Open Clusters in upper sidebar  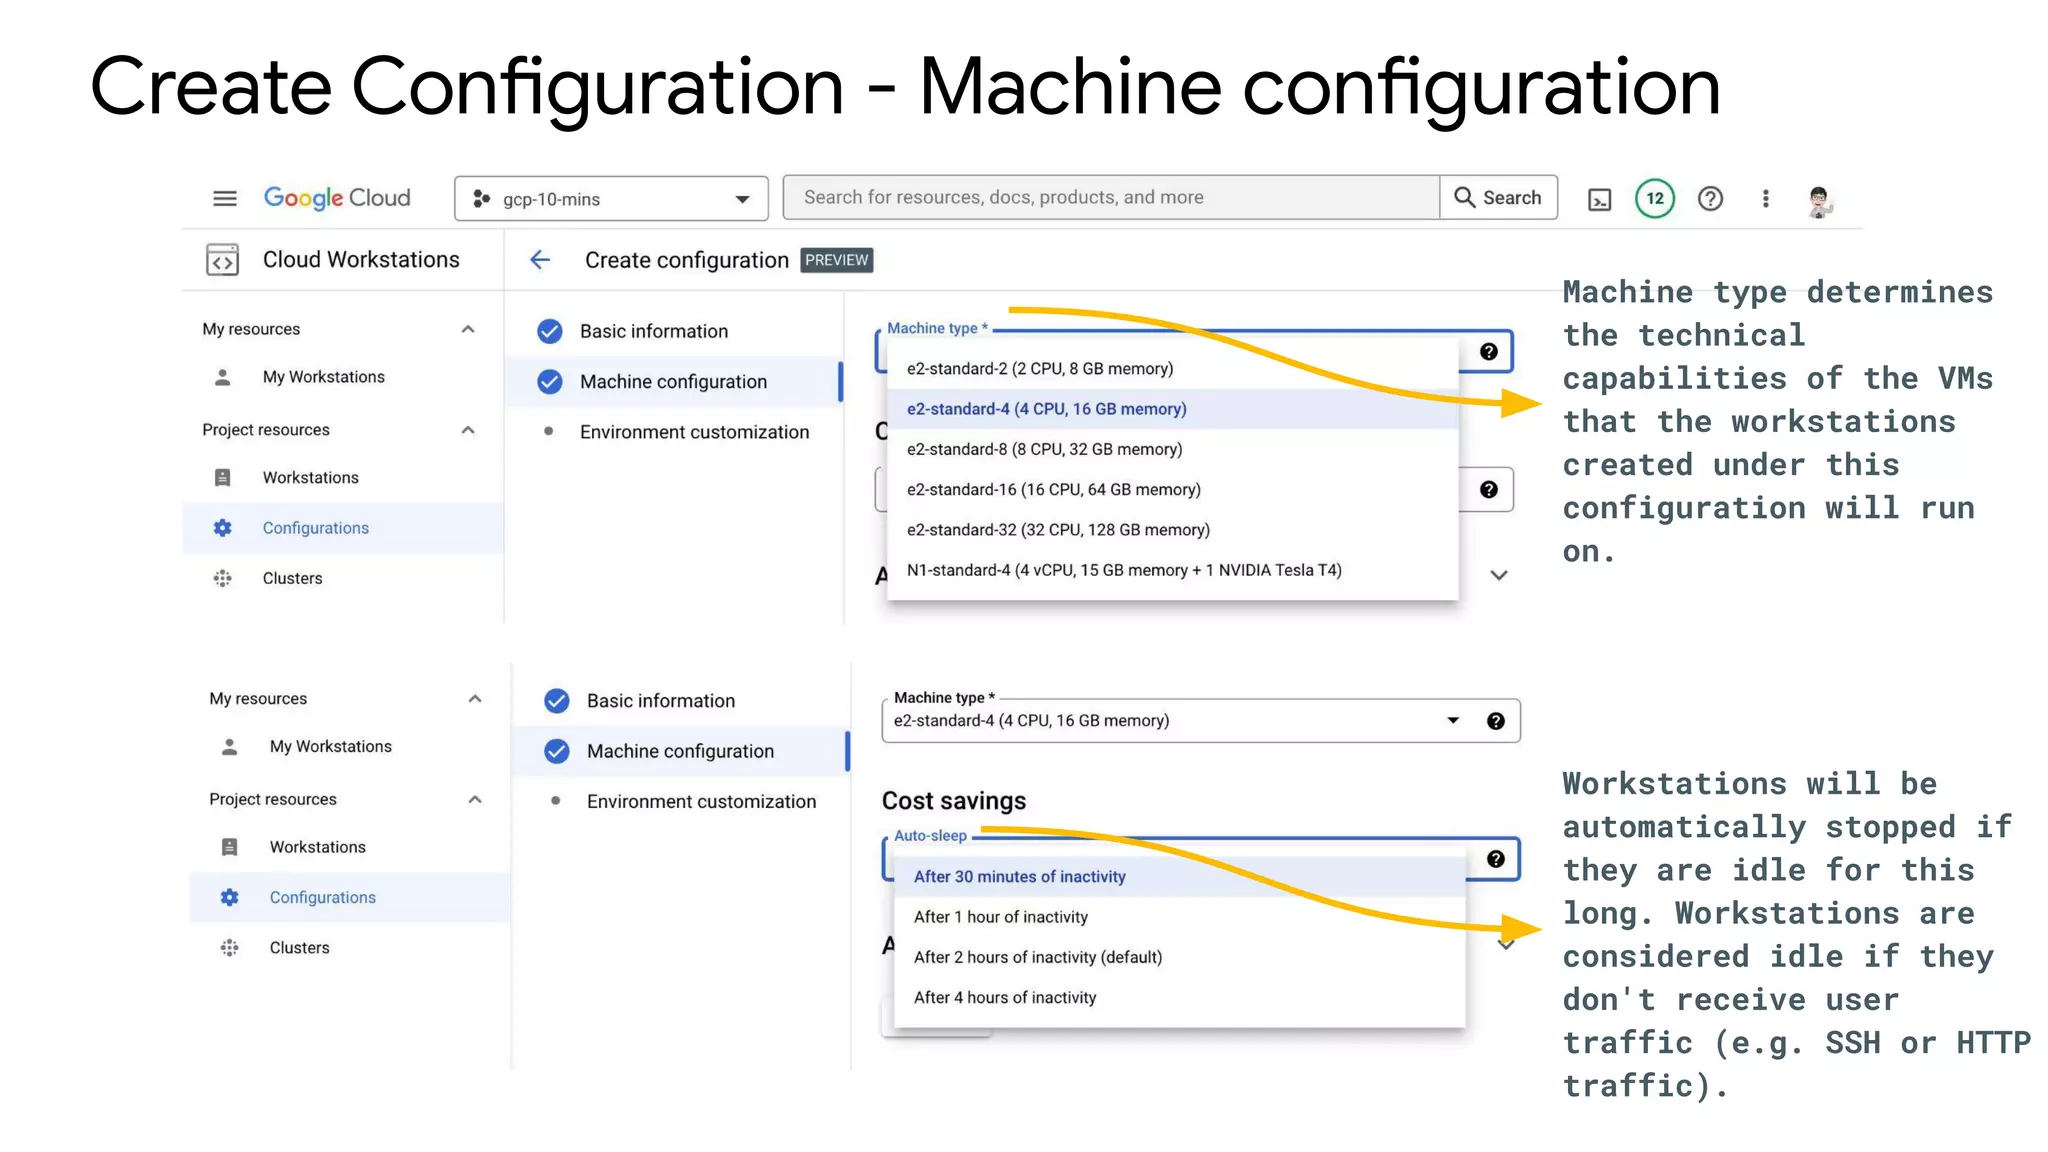pyautogui.click(x=292, y=578)
